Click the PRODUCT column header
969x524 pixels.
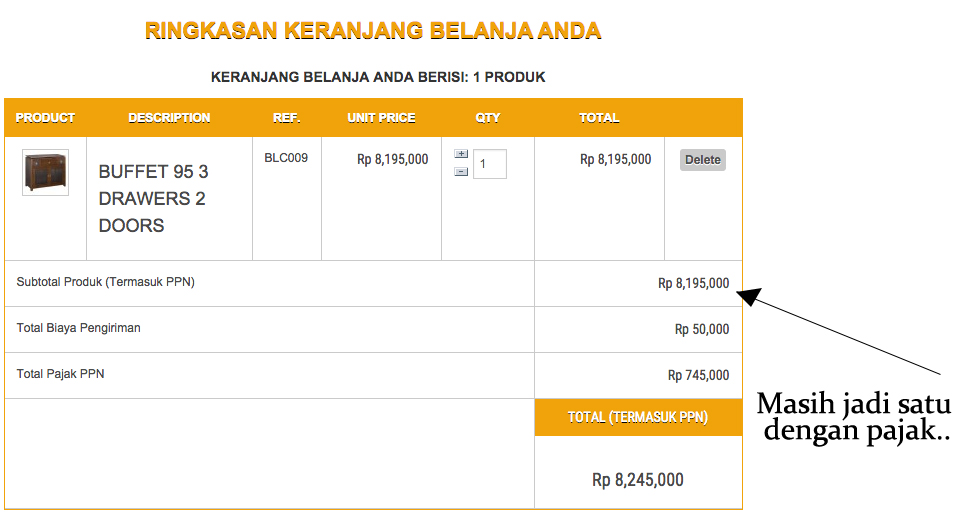tap(45, 118)
